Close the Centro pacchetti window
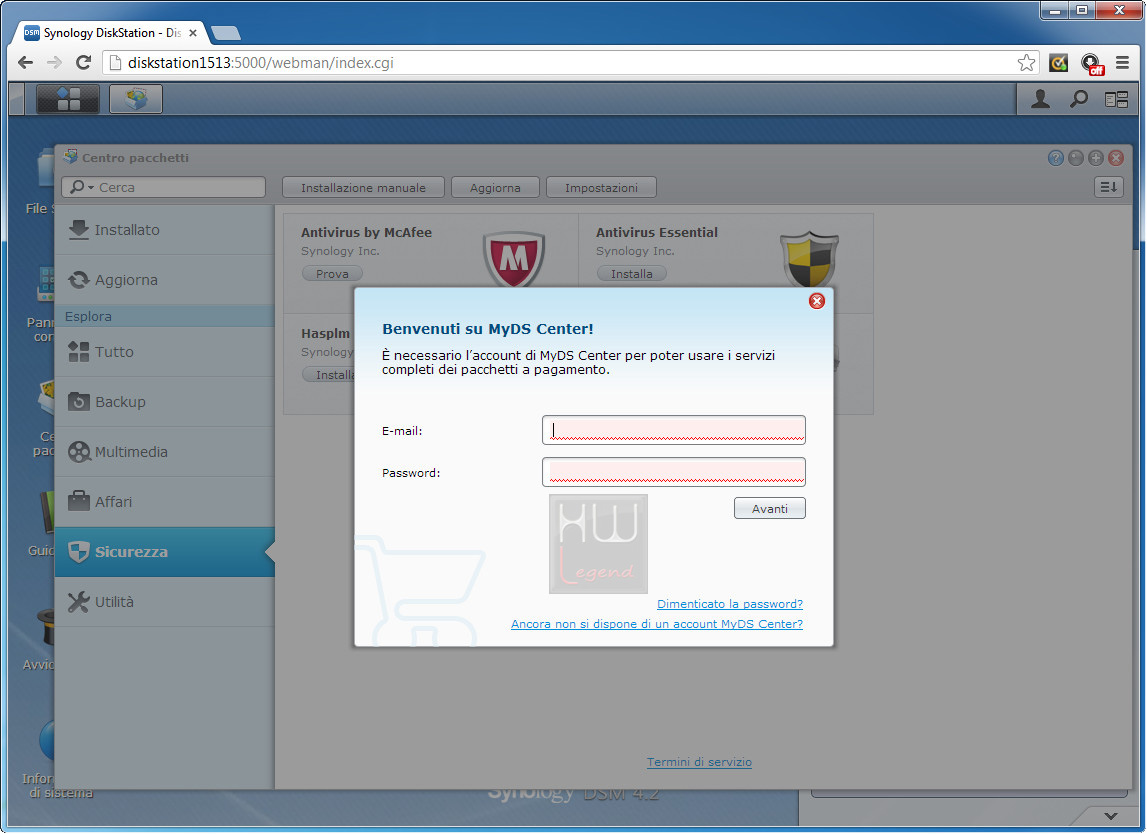 pyautogui.click(x=1116, y=158)
